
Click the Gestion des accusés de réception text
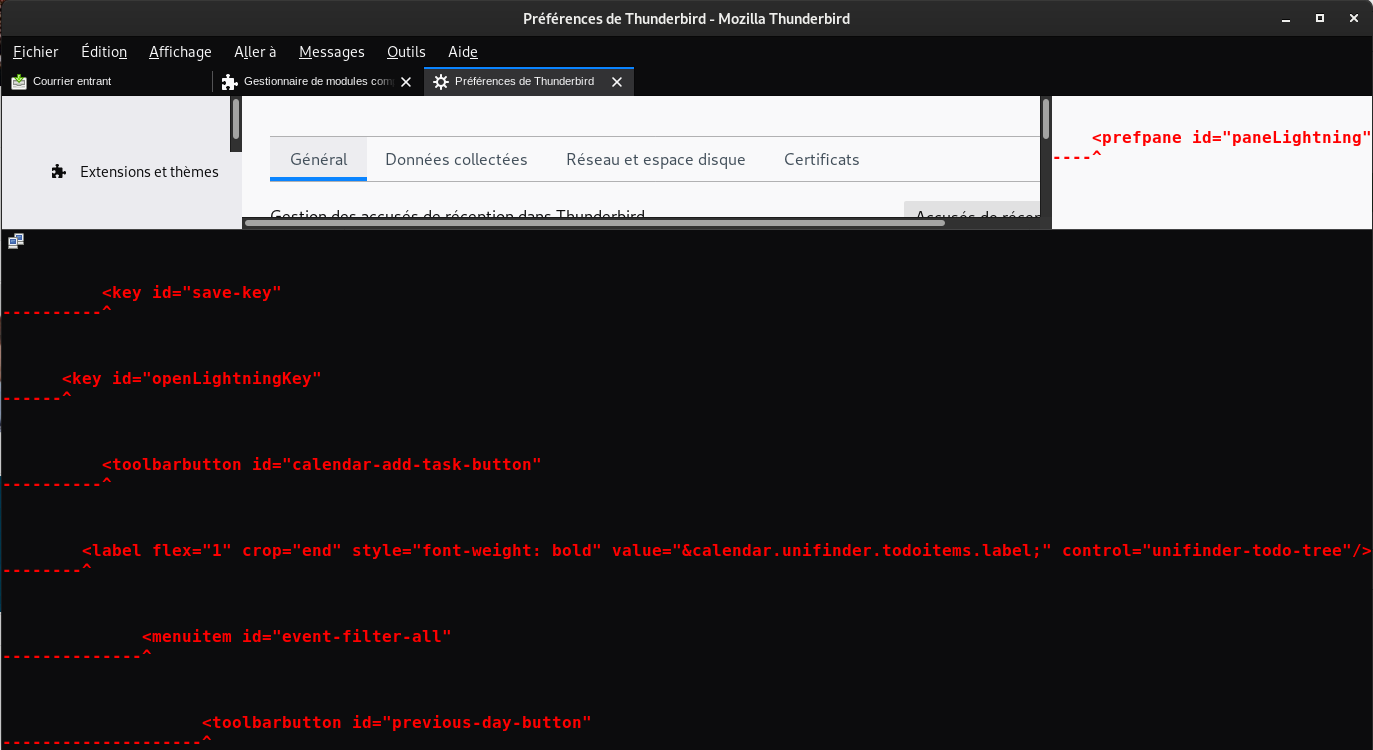(457, 216)
